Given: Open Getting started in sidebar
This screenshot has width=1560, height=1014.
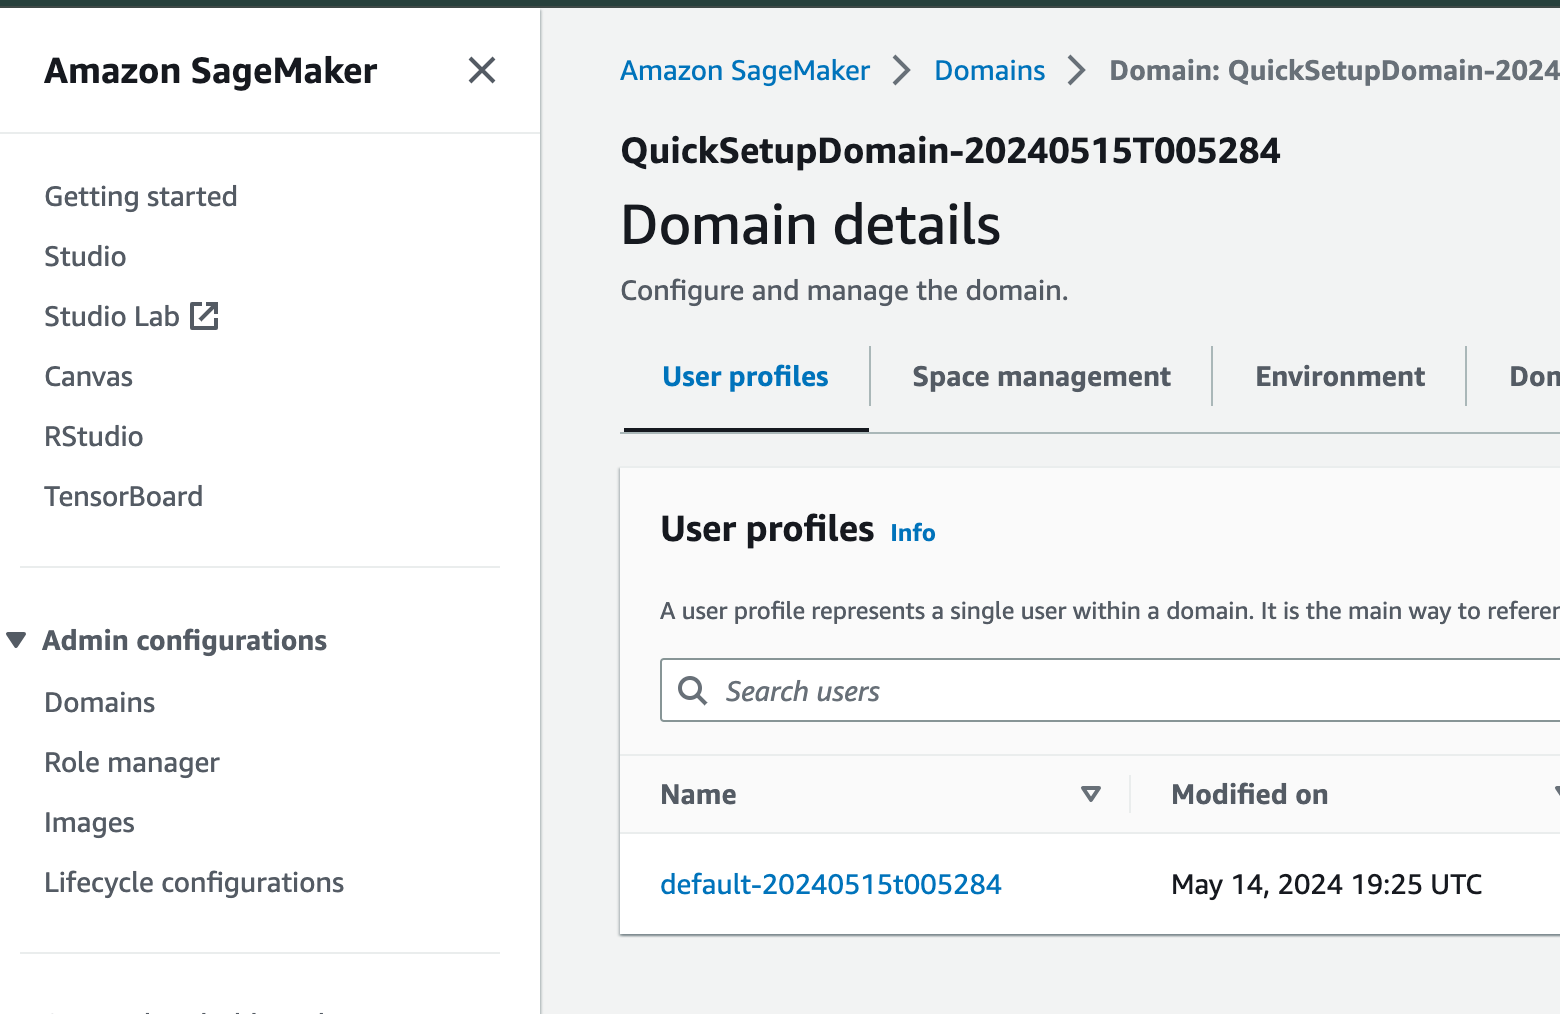Looking at the screenshot, I should (141, 197).
